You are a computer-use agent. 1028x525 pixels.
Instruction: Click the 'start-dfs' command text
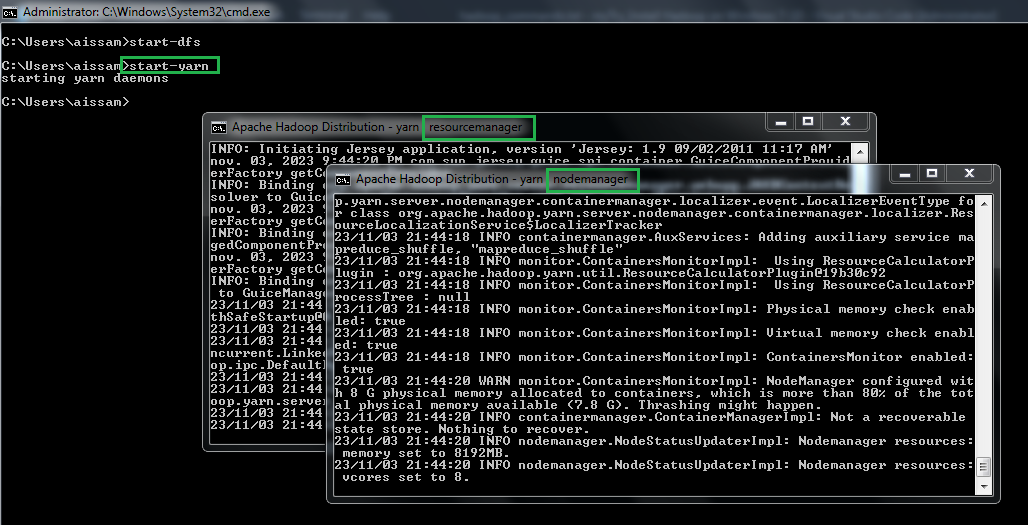click(165, 42)
